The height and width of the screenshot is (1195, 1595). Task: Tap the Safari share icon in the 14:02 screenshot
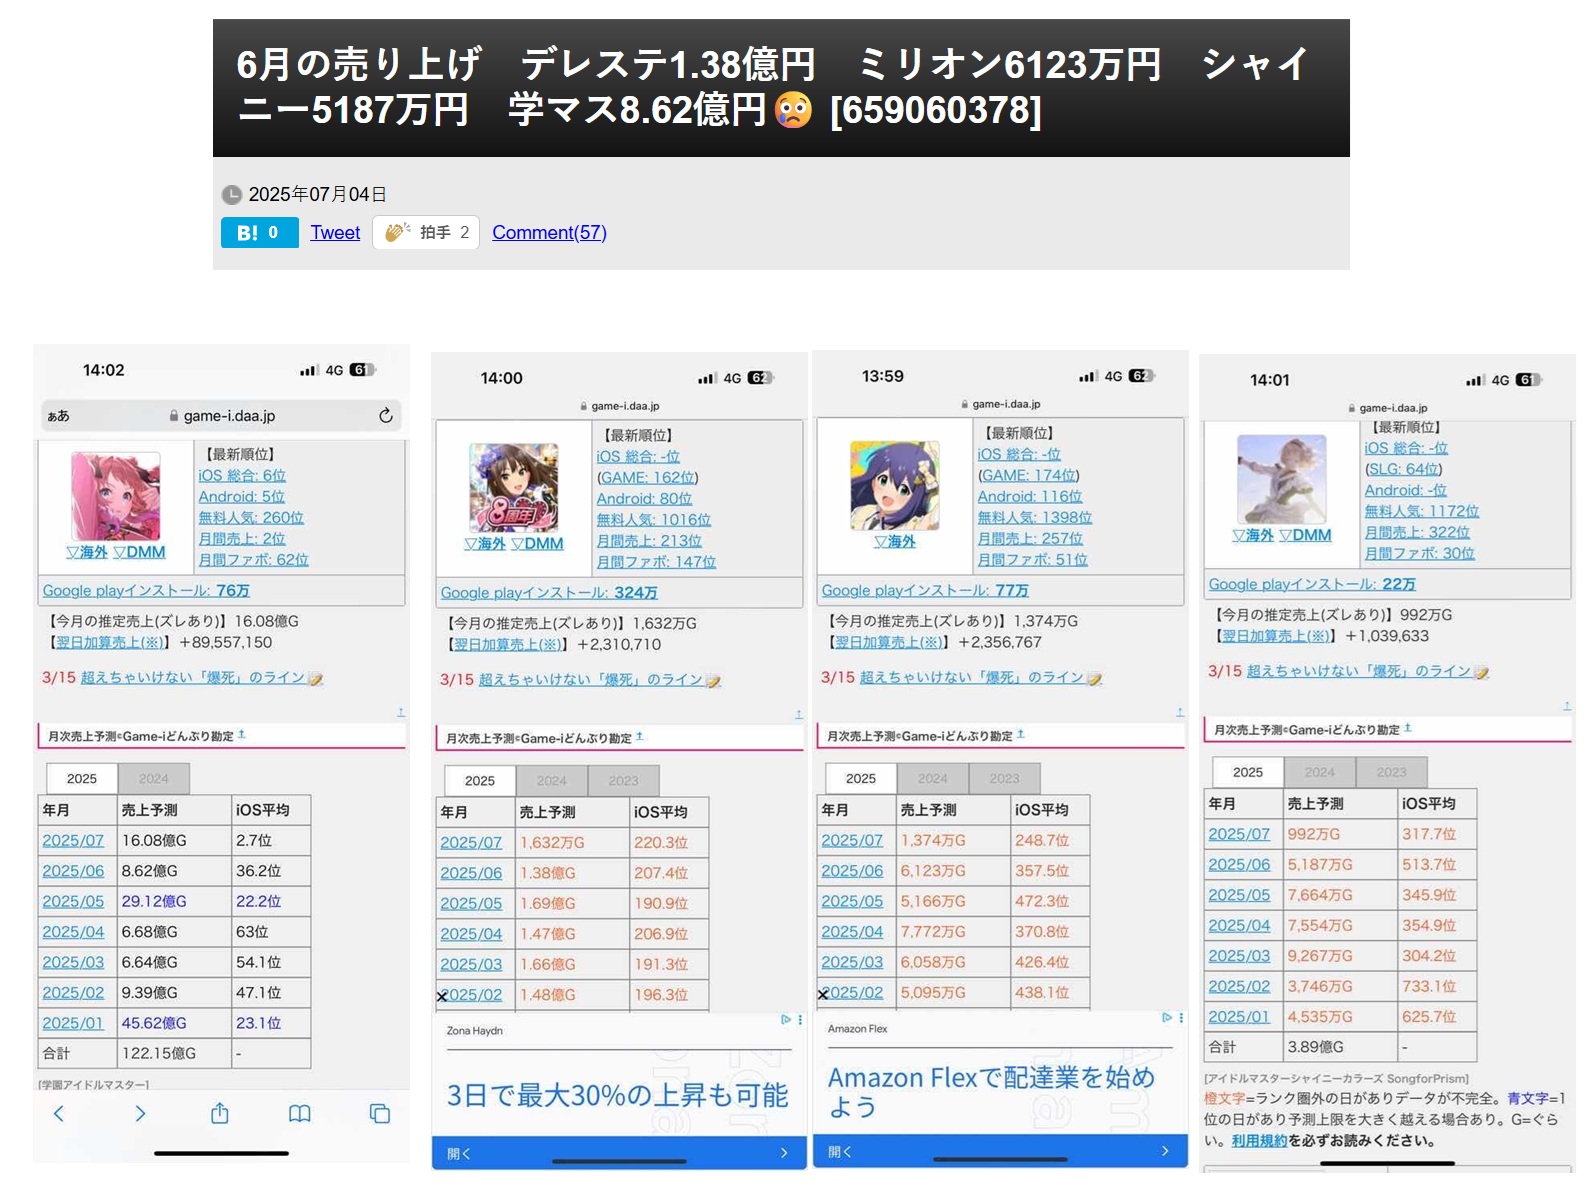click(x=220, y=1113)
